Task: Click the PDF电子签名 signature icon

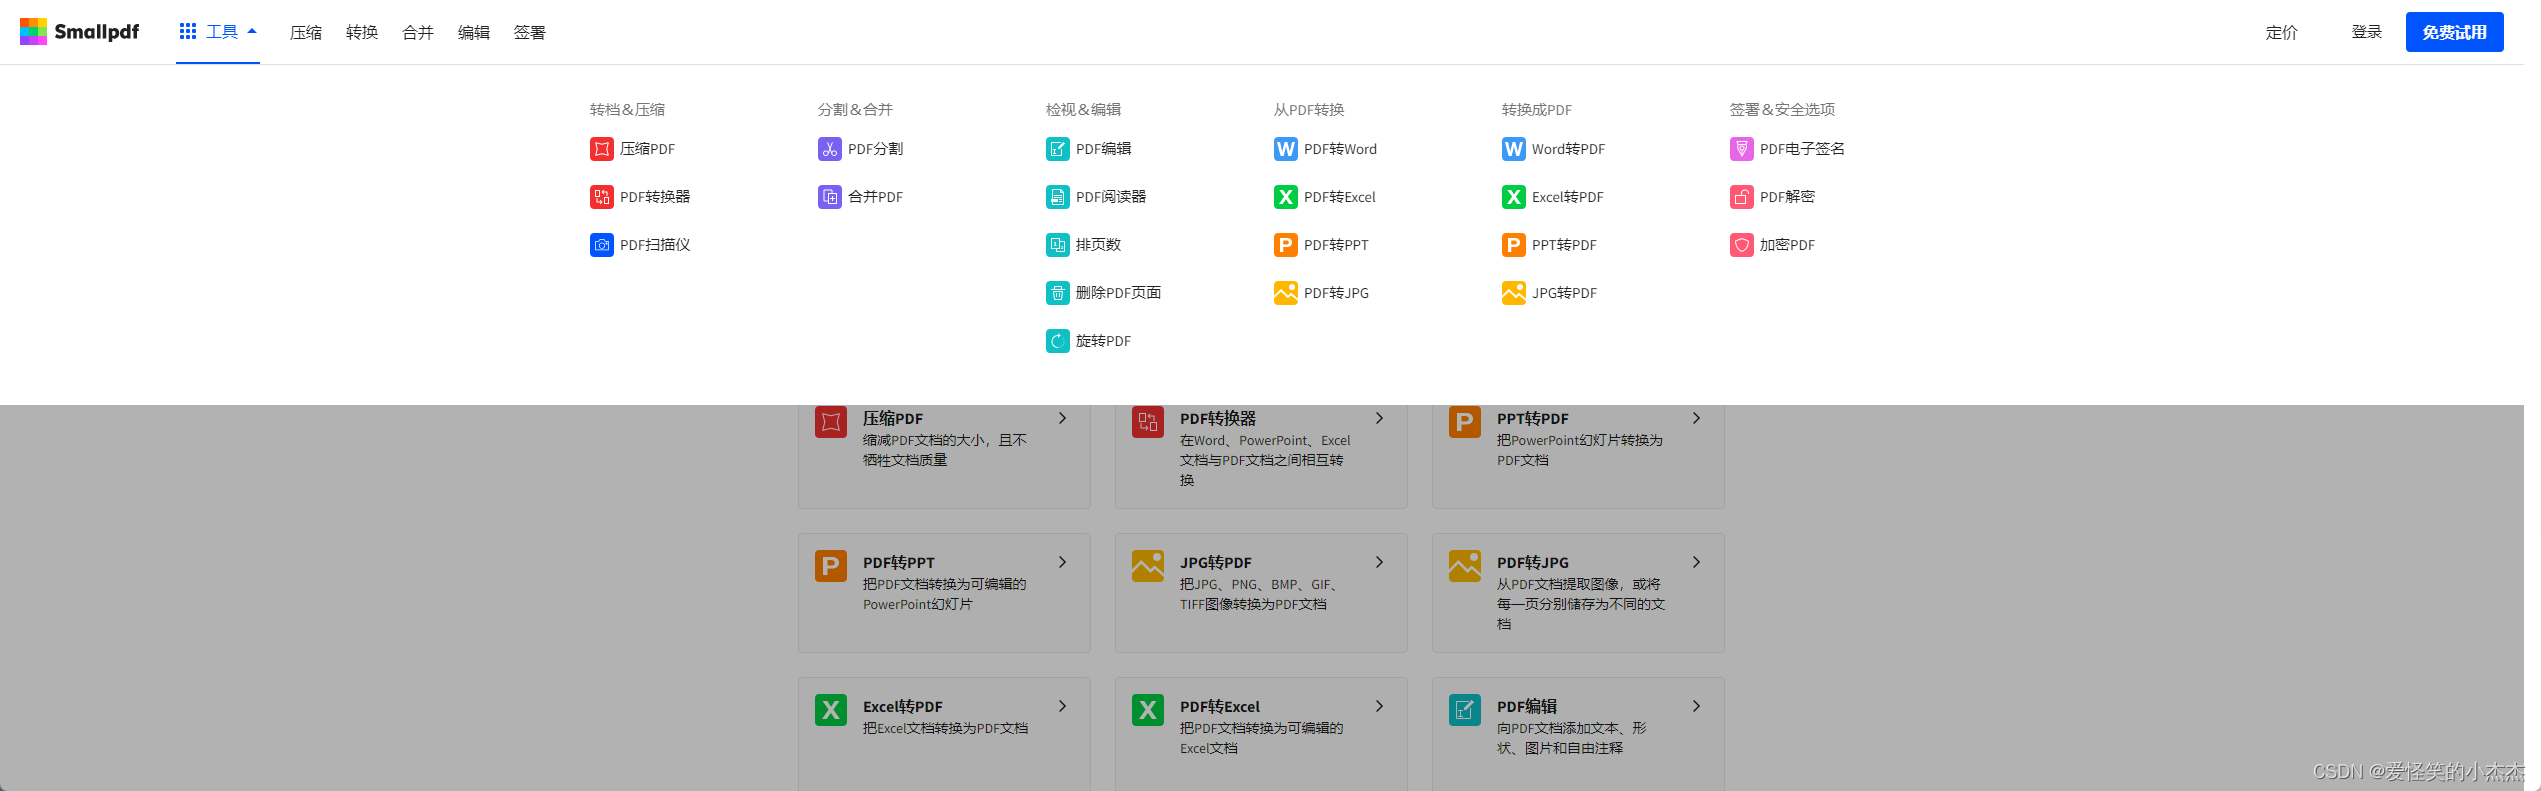Action: tap(1742, 149)
